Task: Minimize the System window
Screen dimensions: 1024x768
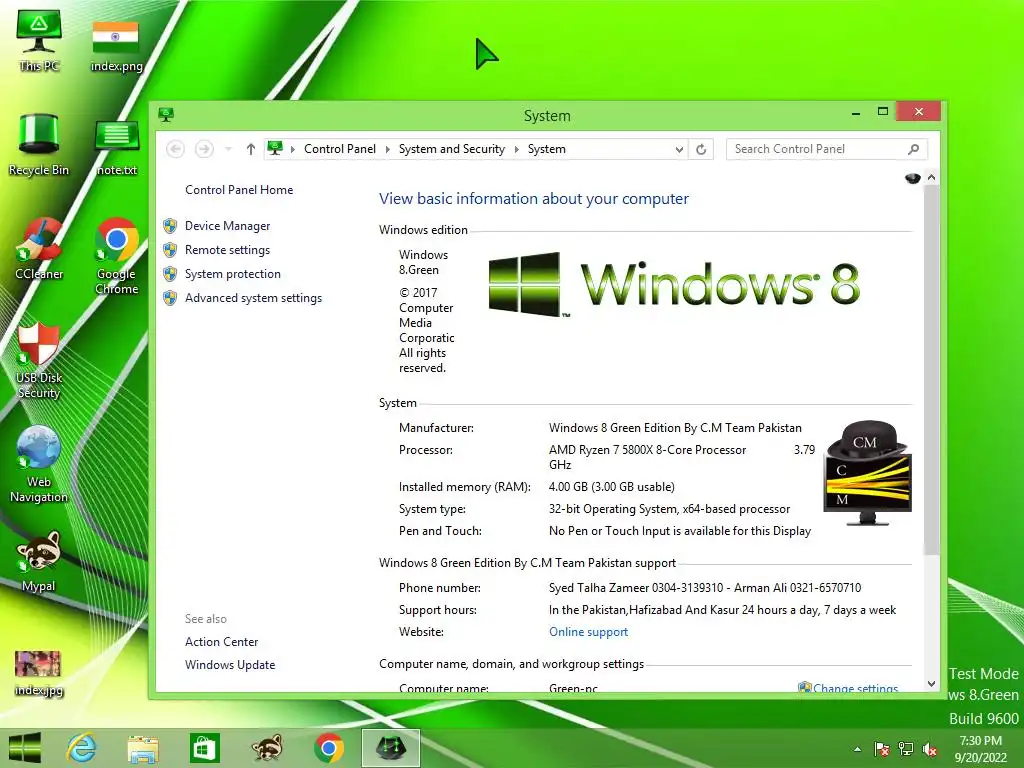Action: 856,112
